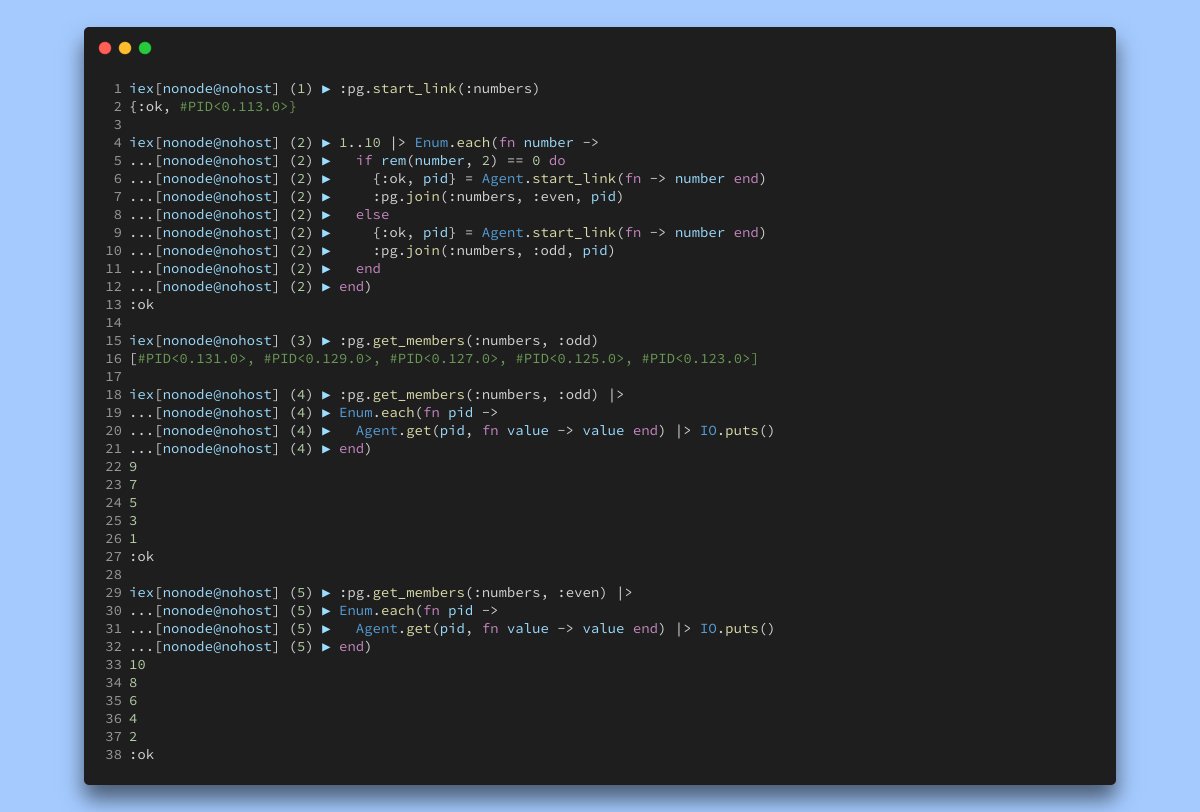Click ':pg.get_members(:numbers, :even) |>' on line 29
This screenshot has height=812, width=1200.
486,592
